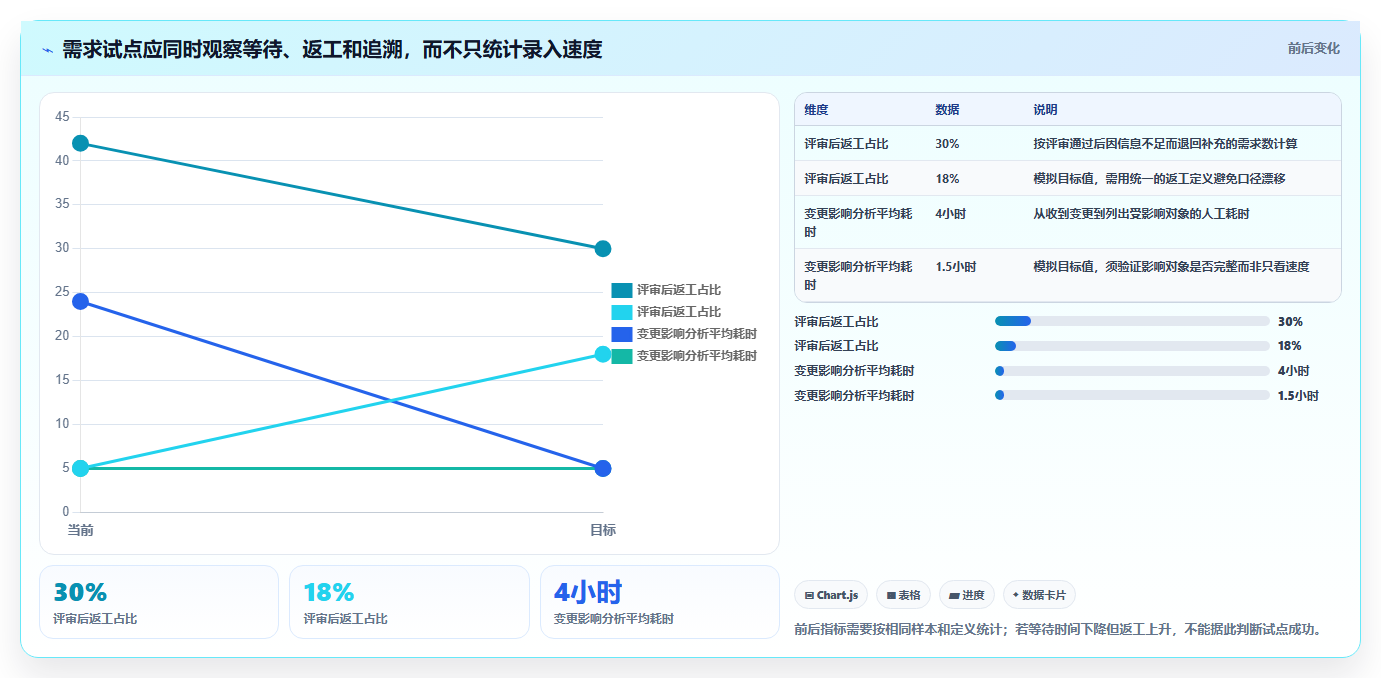Screen dimensions: 1381x678
Task: Click the description 从收到变更到列出受影响对象的人工耗时
Action: (x=1141, y=214)
